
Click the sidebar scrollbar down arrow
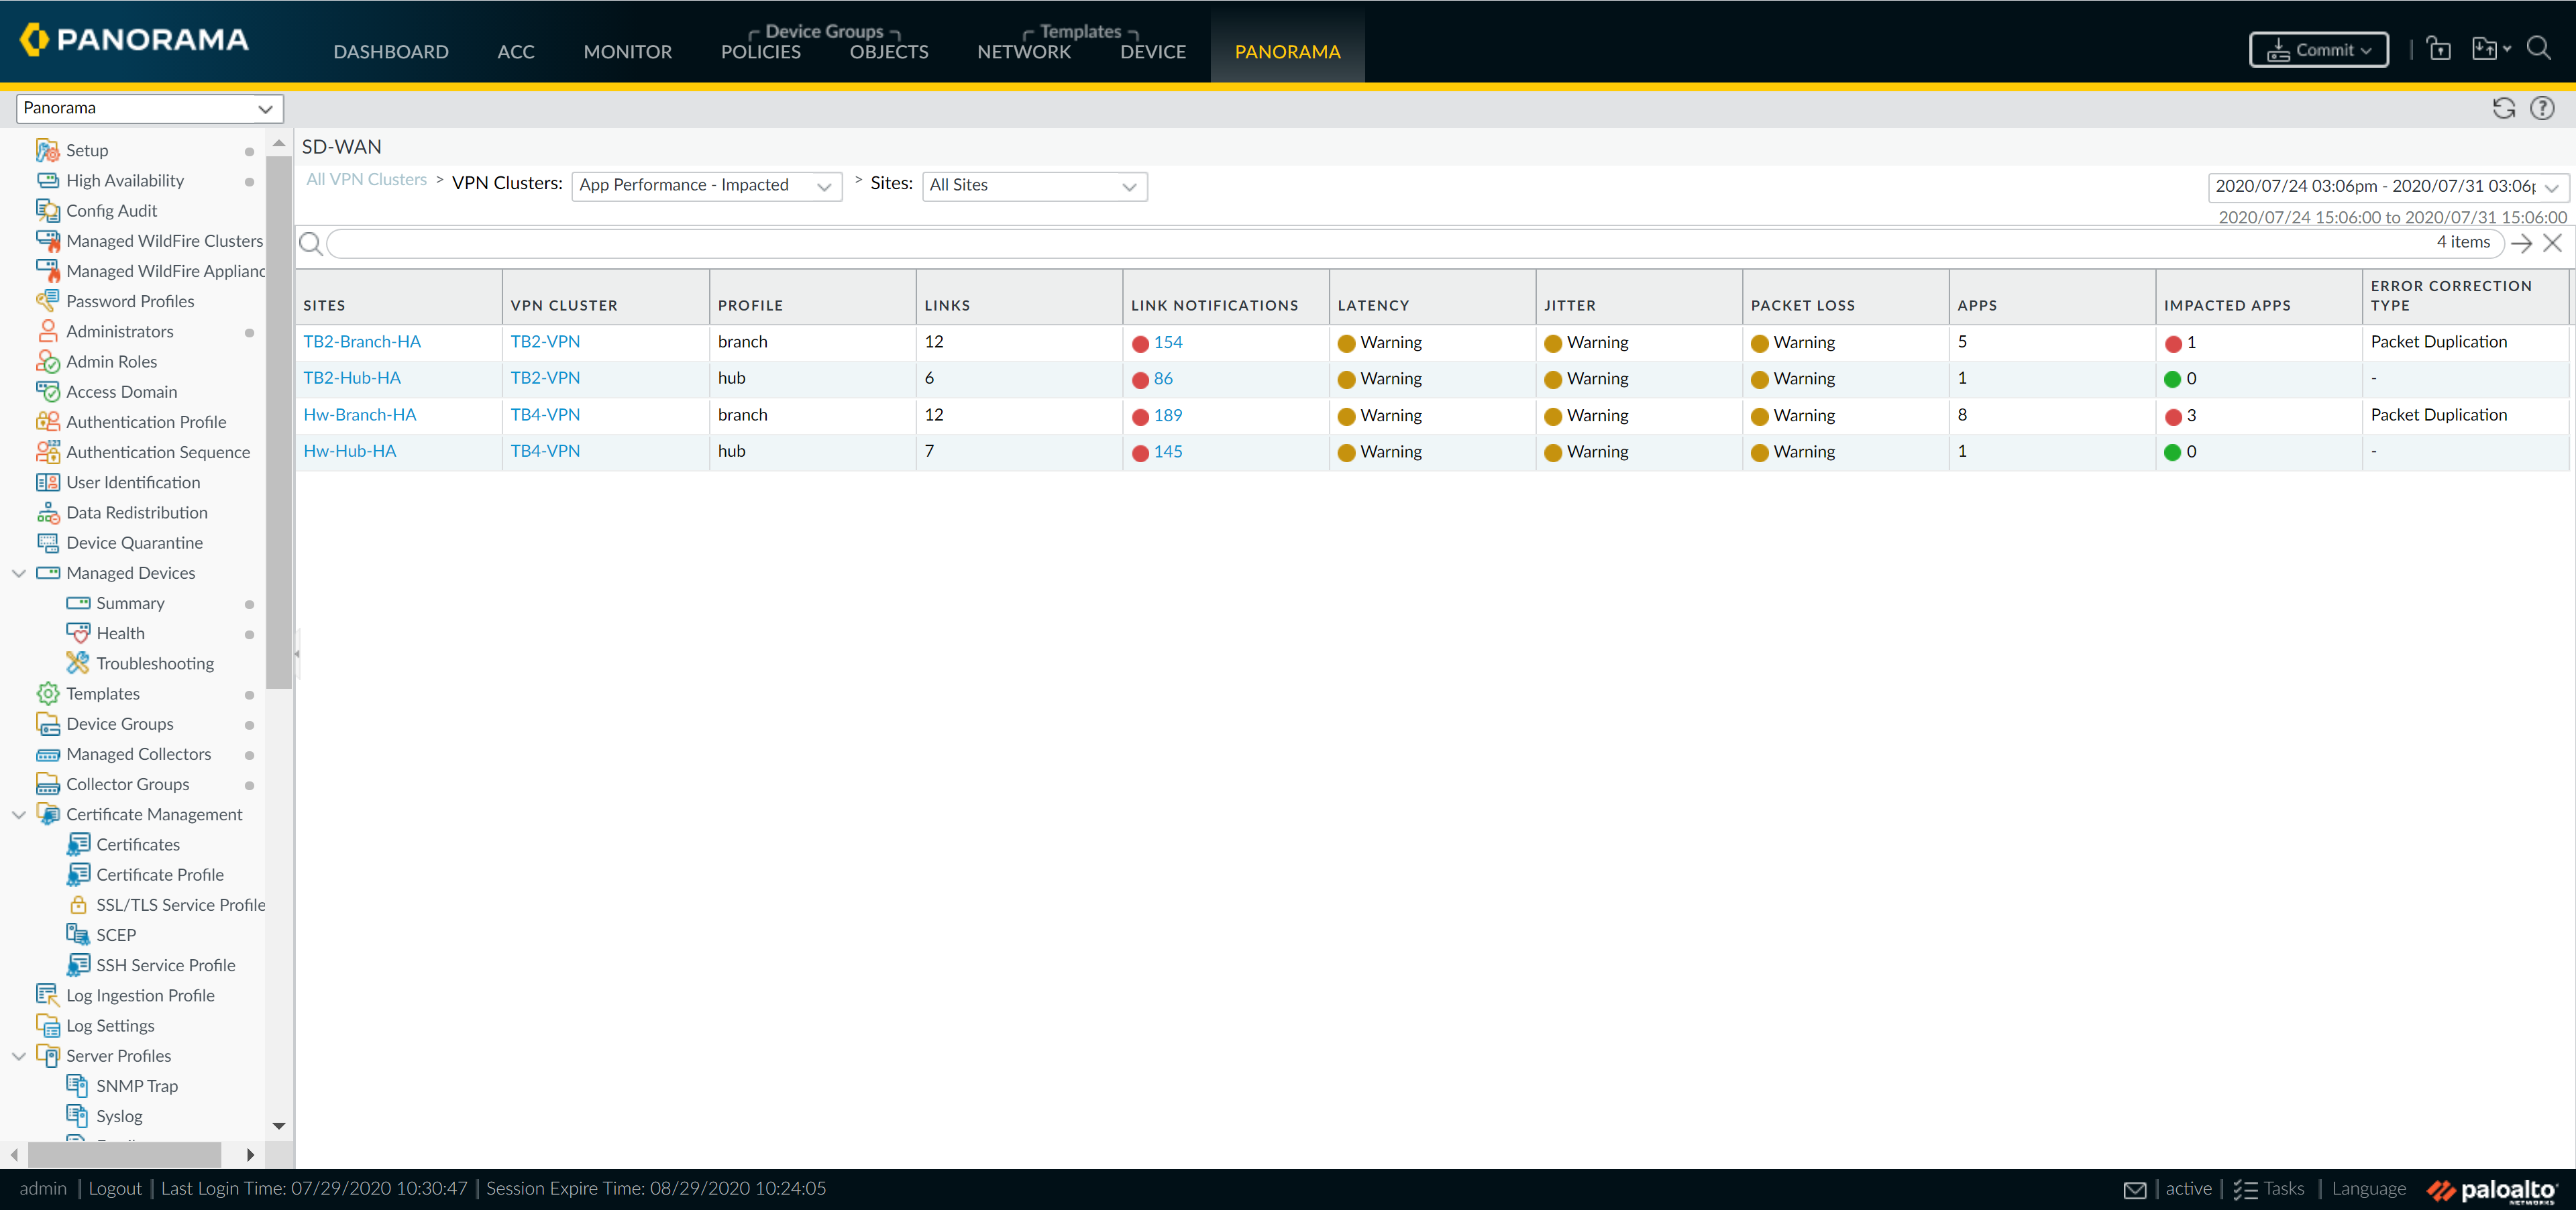[x=279, y=1125]
